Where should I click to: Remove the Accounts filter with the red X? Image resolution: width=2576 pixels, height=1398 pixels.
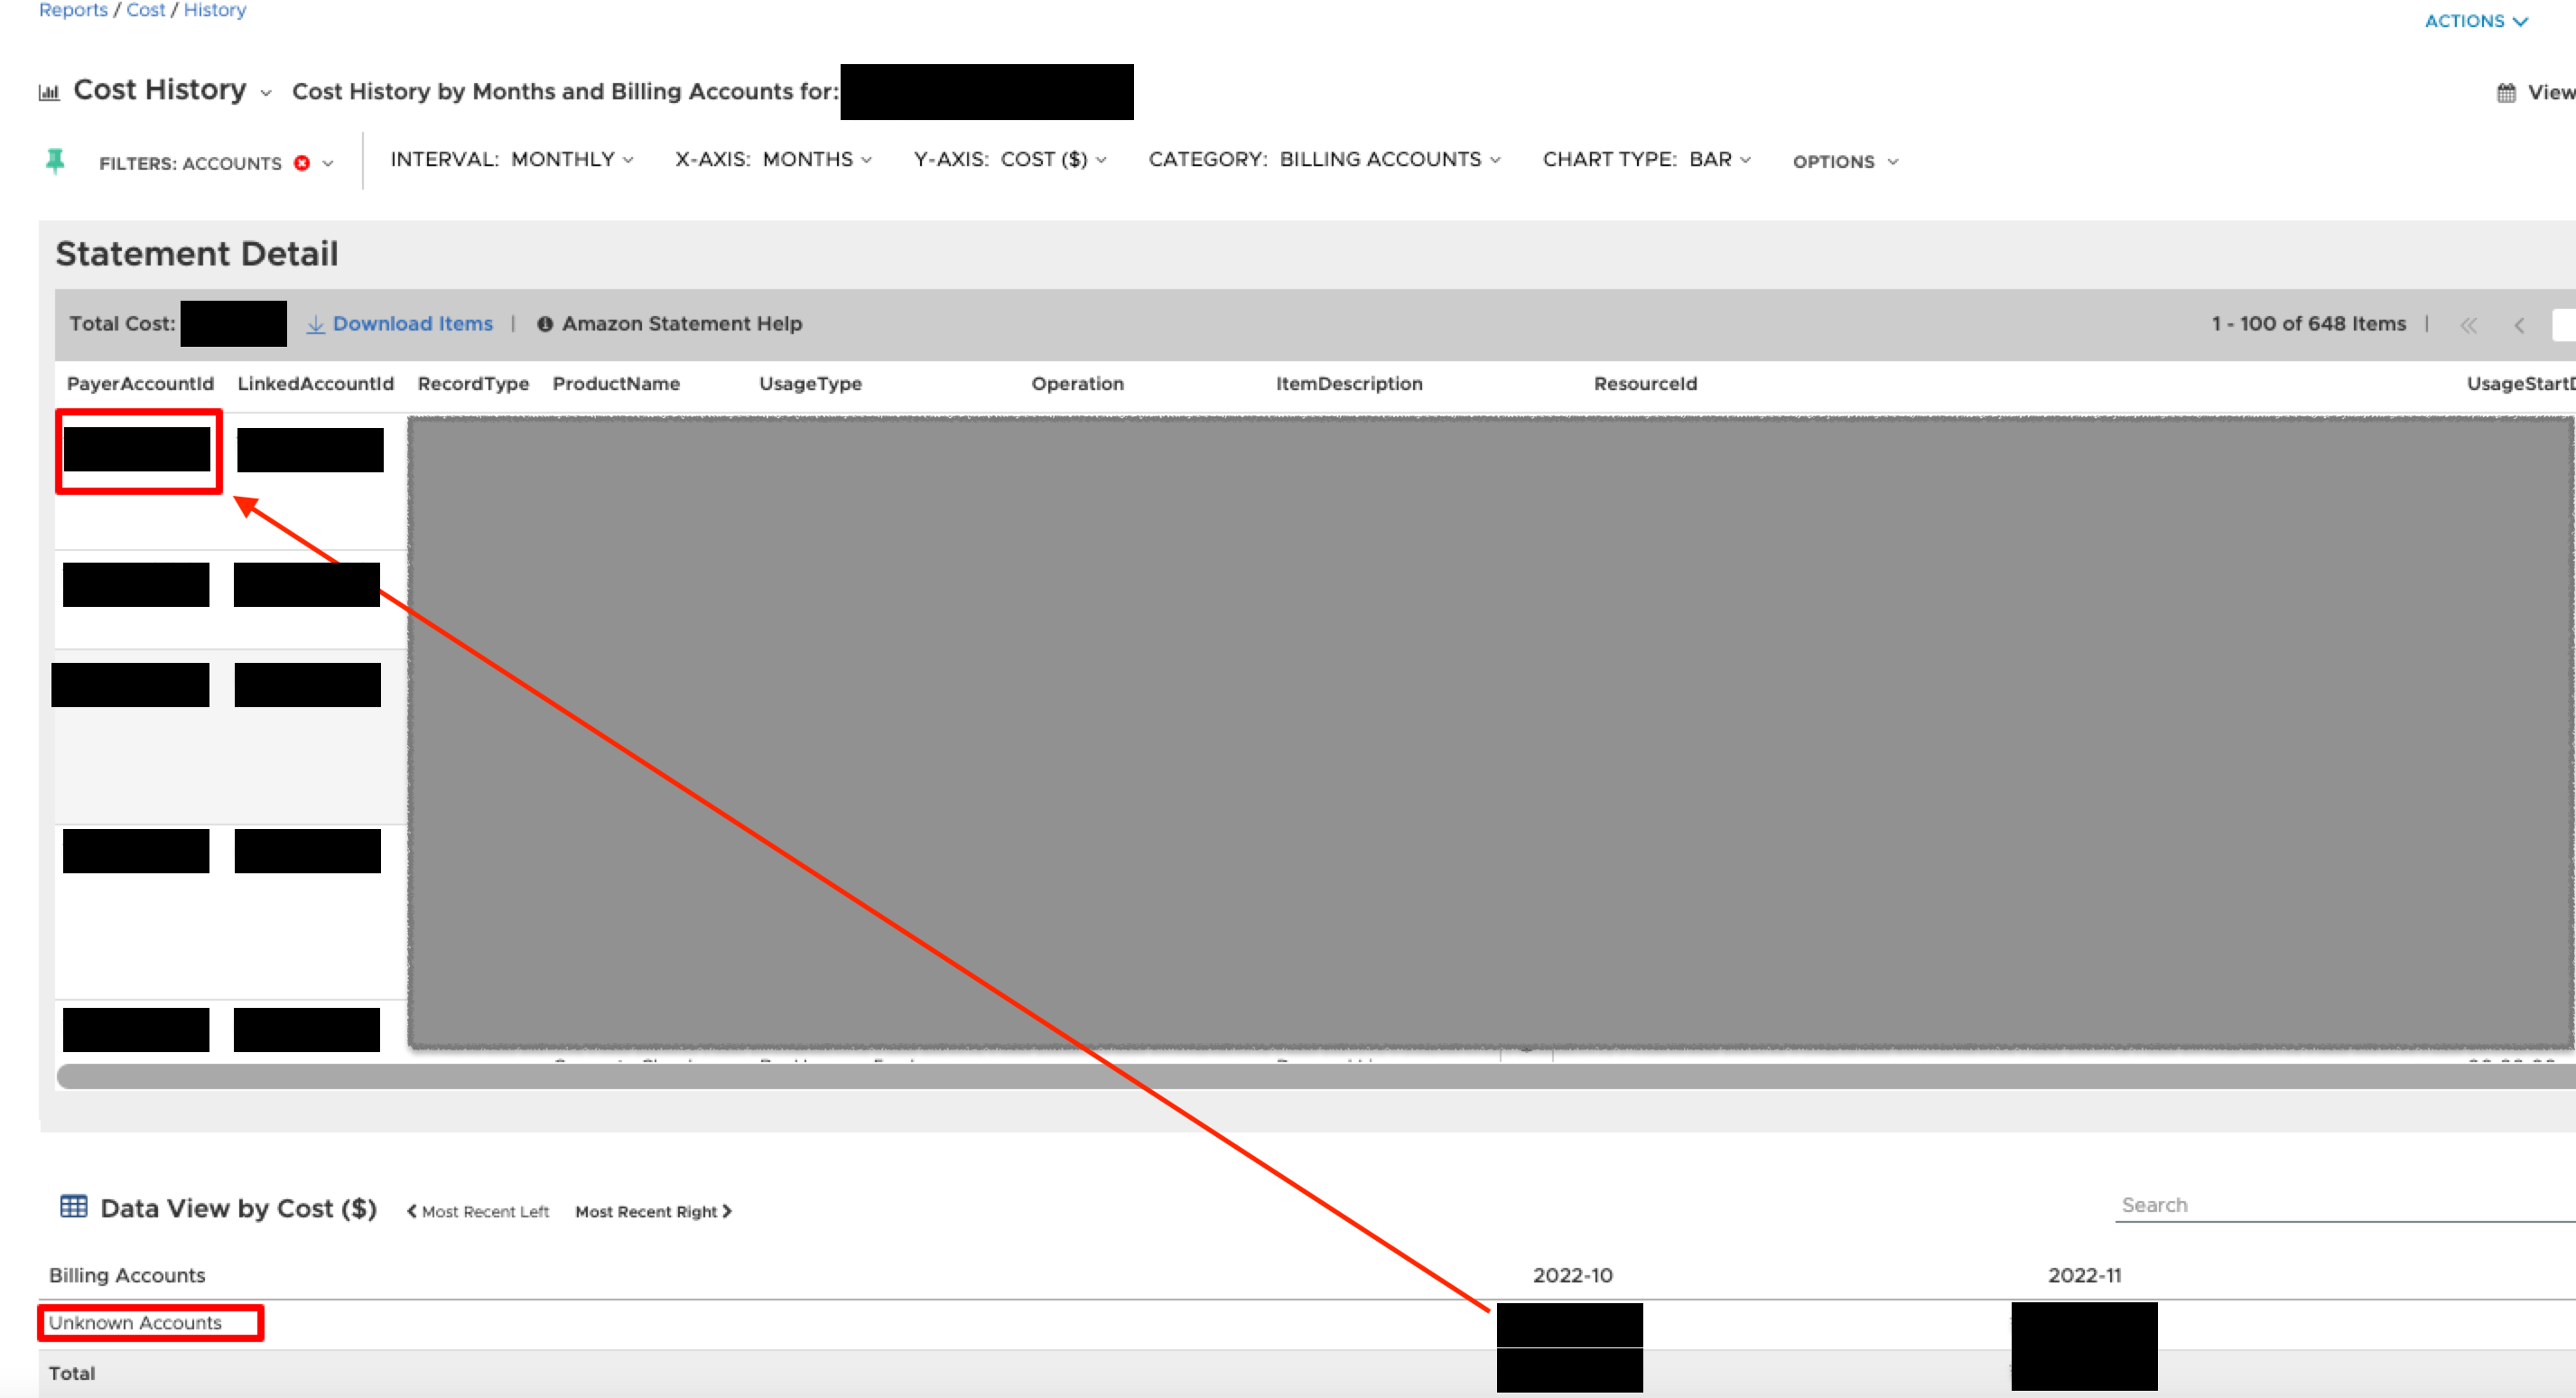point(302,163)
